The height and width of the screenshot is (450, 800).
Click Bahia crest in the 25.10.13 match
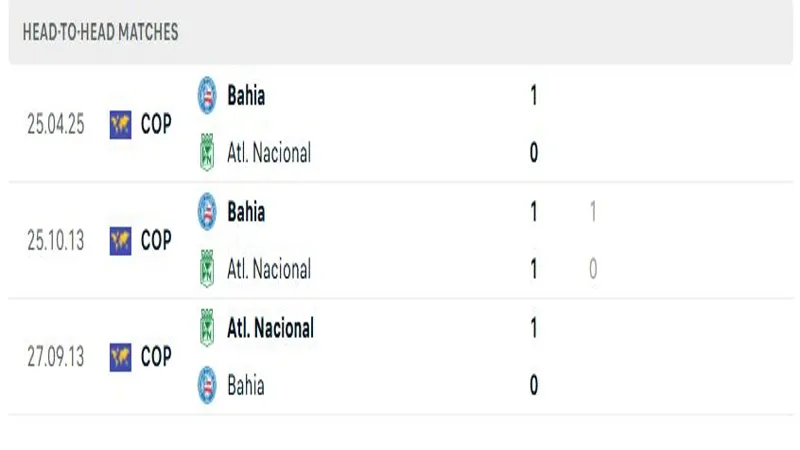207,211
